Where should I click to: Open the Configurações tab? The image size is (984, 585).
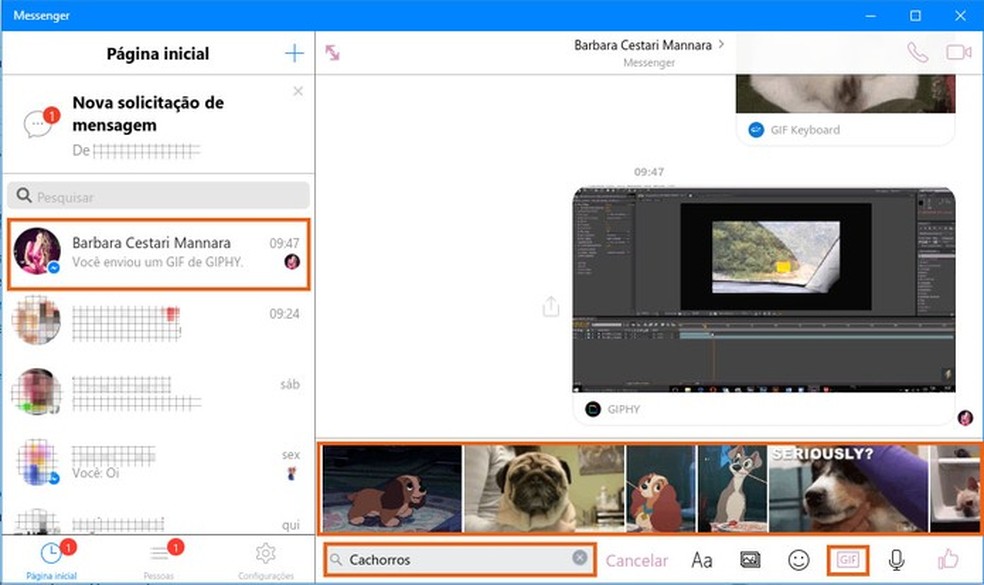point(265,559)
